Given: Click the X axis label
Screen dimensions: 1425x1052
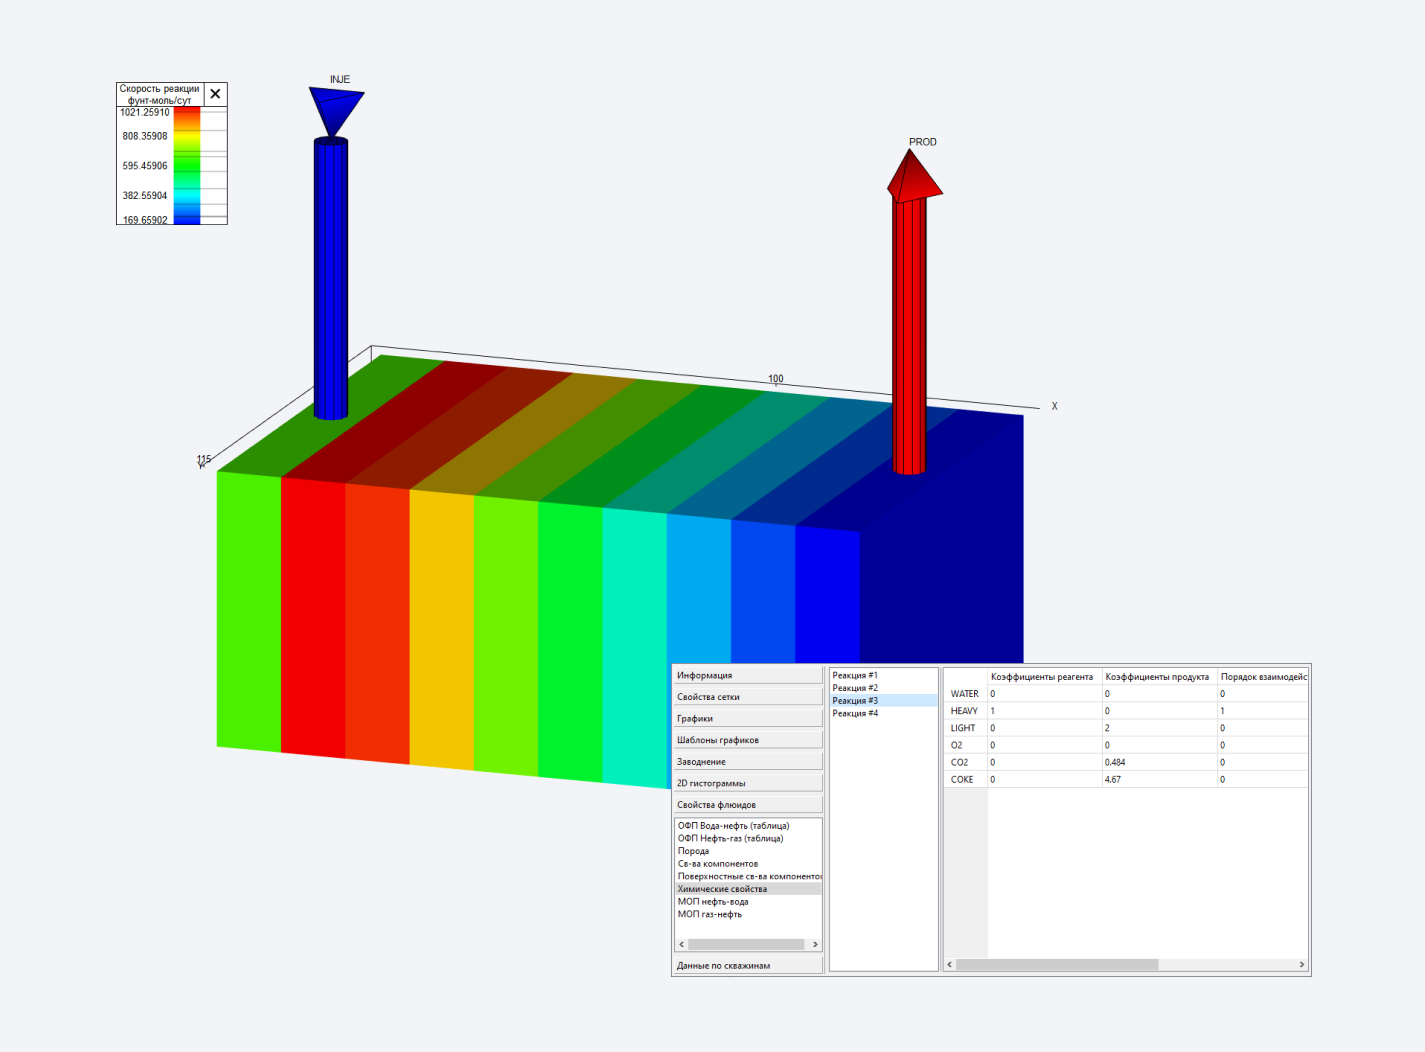Looking at the screenshot, I should coord(1054,406).
